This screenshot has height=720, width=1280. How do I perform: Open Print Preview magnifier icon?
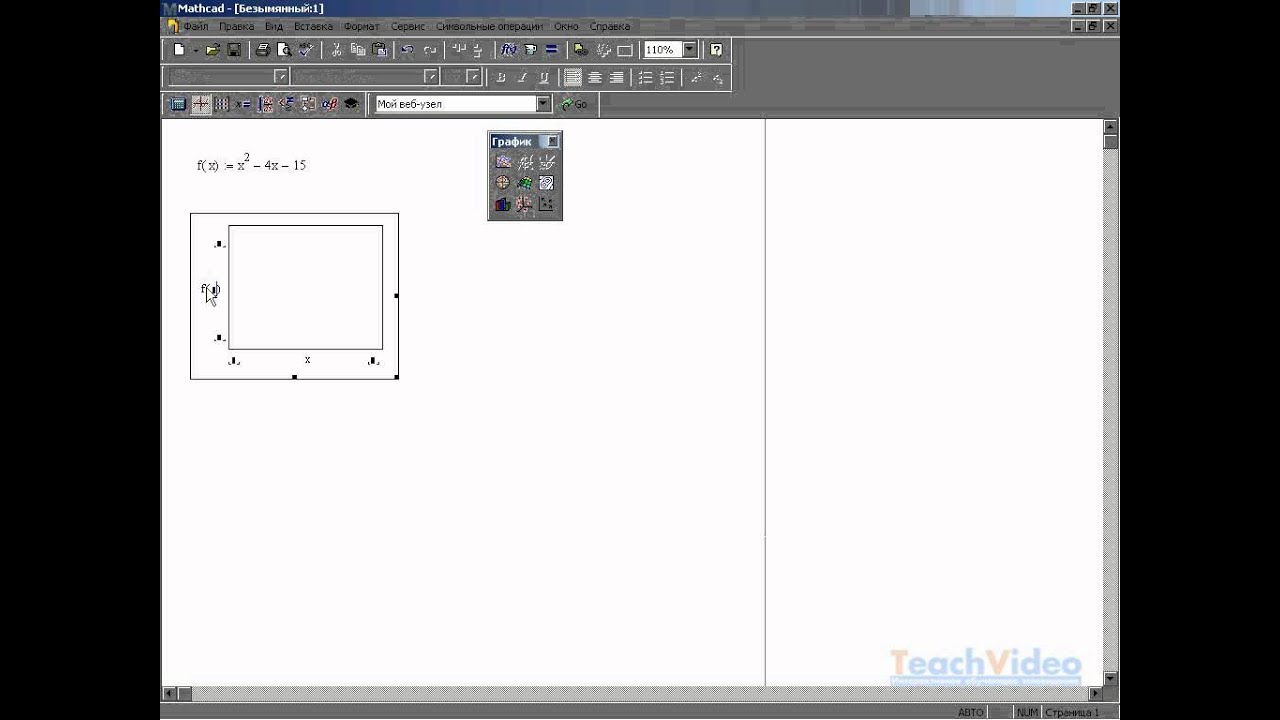pos(283,49)
